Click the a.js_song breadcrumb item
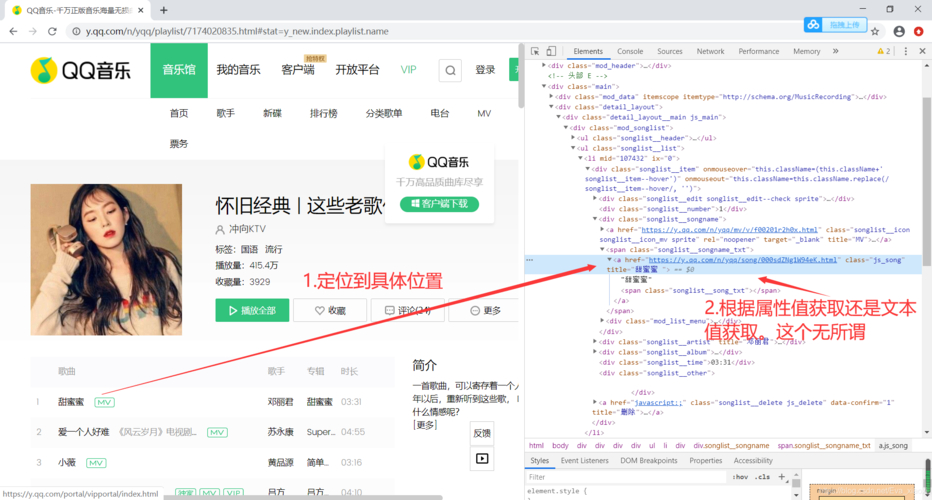Screen dimensions: 932x500 click(893, 445)
